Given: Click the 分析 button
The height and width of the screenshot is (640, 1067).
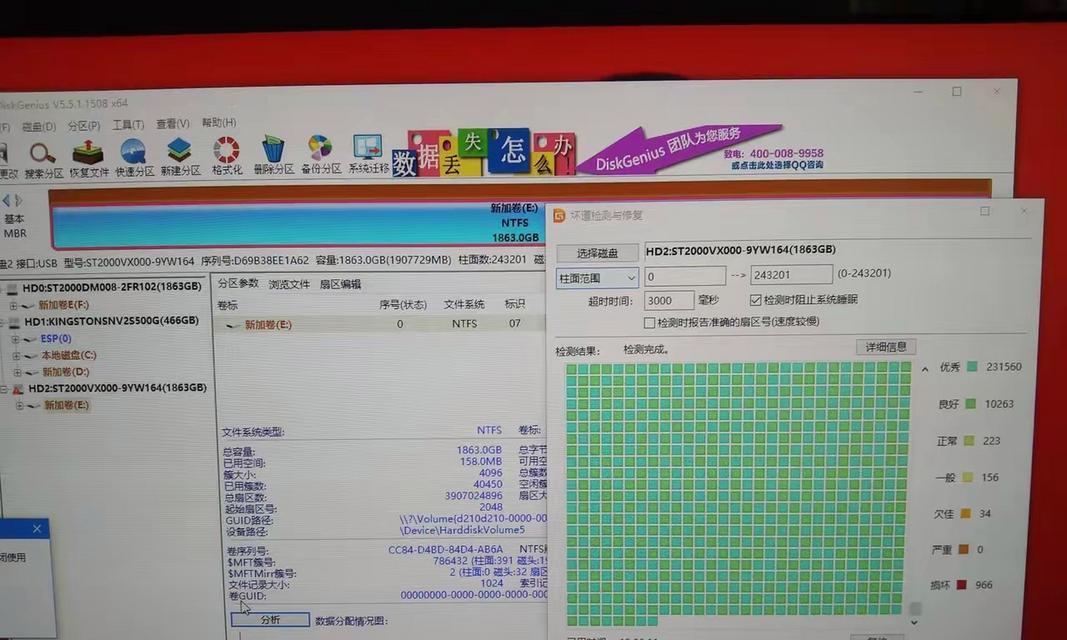Looking at the screenshot, I should [x=270, y=620].
